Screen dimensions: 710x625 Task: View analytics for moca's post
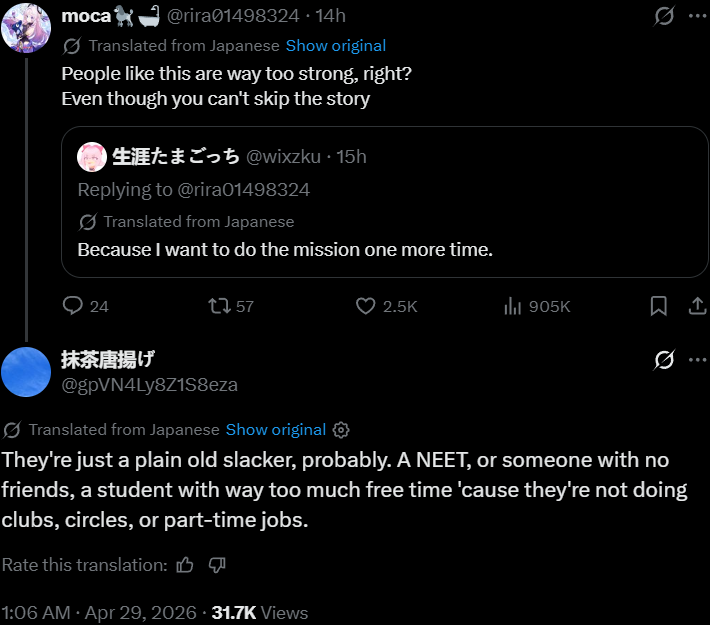(x=513, y=306)
